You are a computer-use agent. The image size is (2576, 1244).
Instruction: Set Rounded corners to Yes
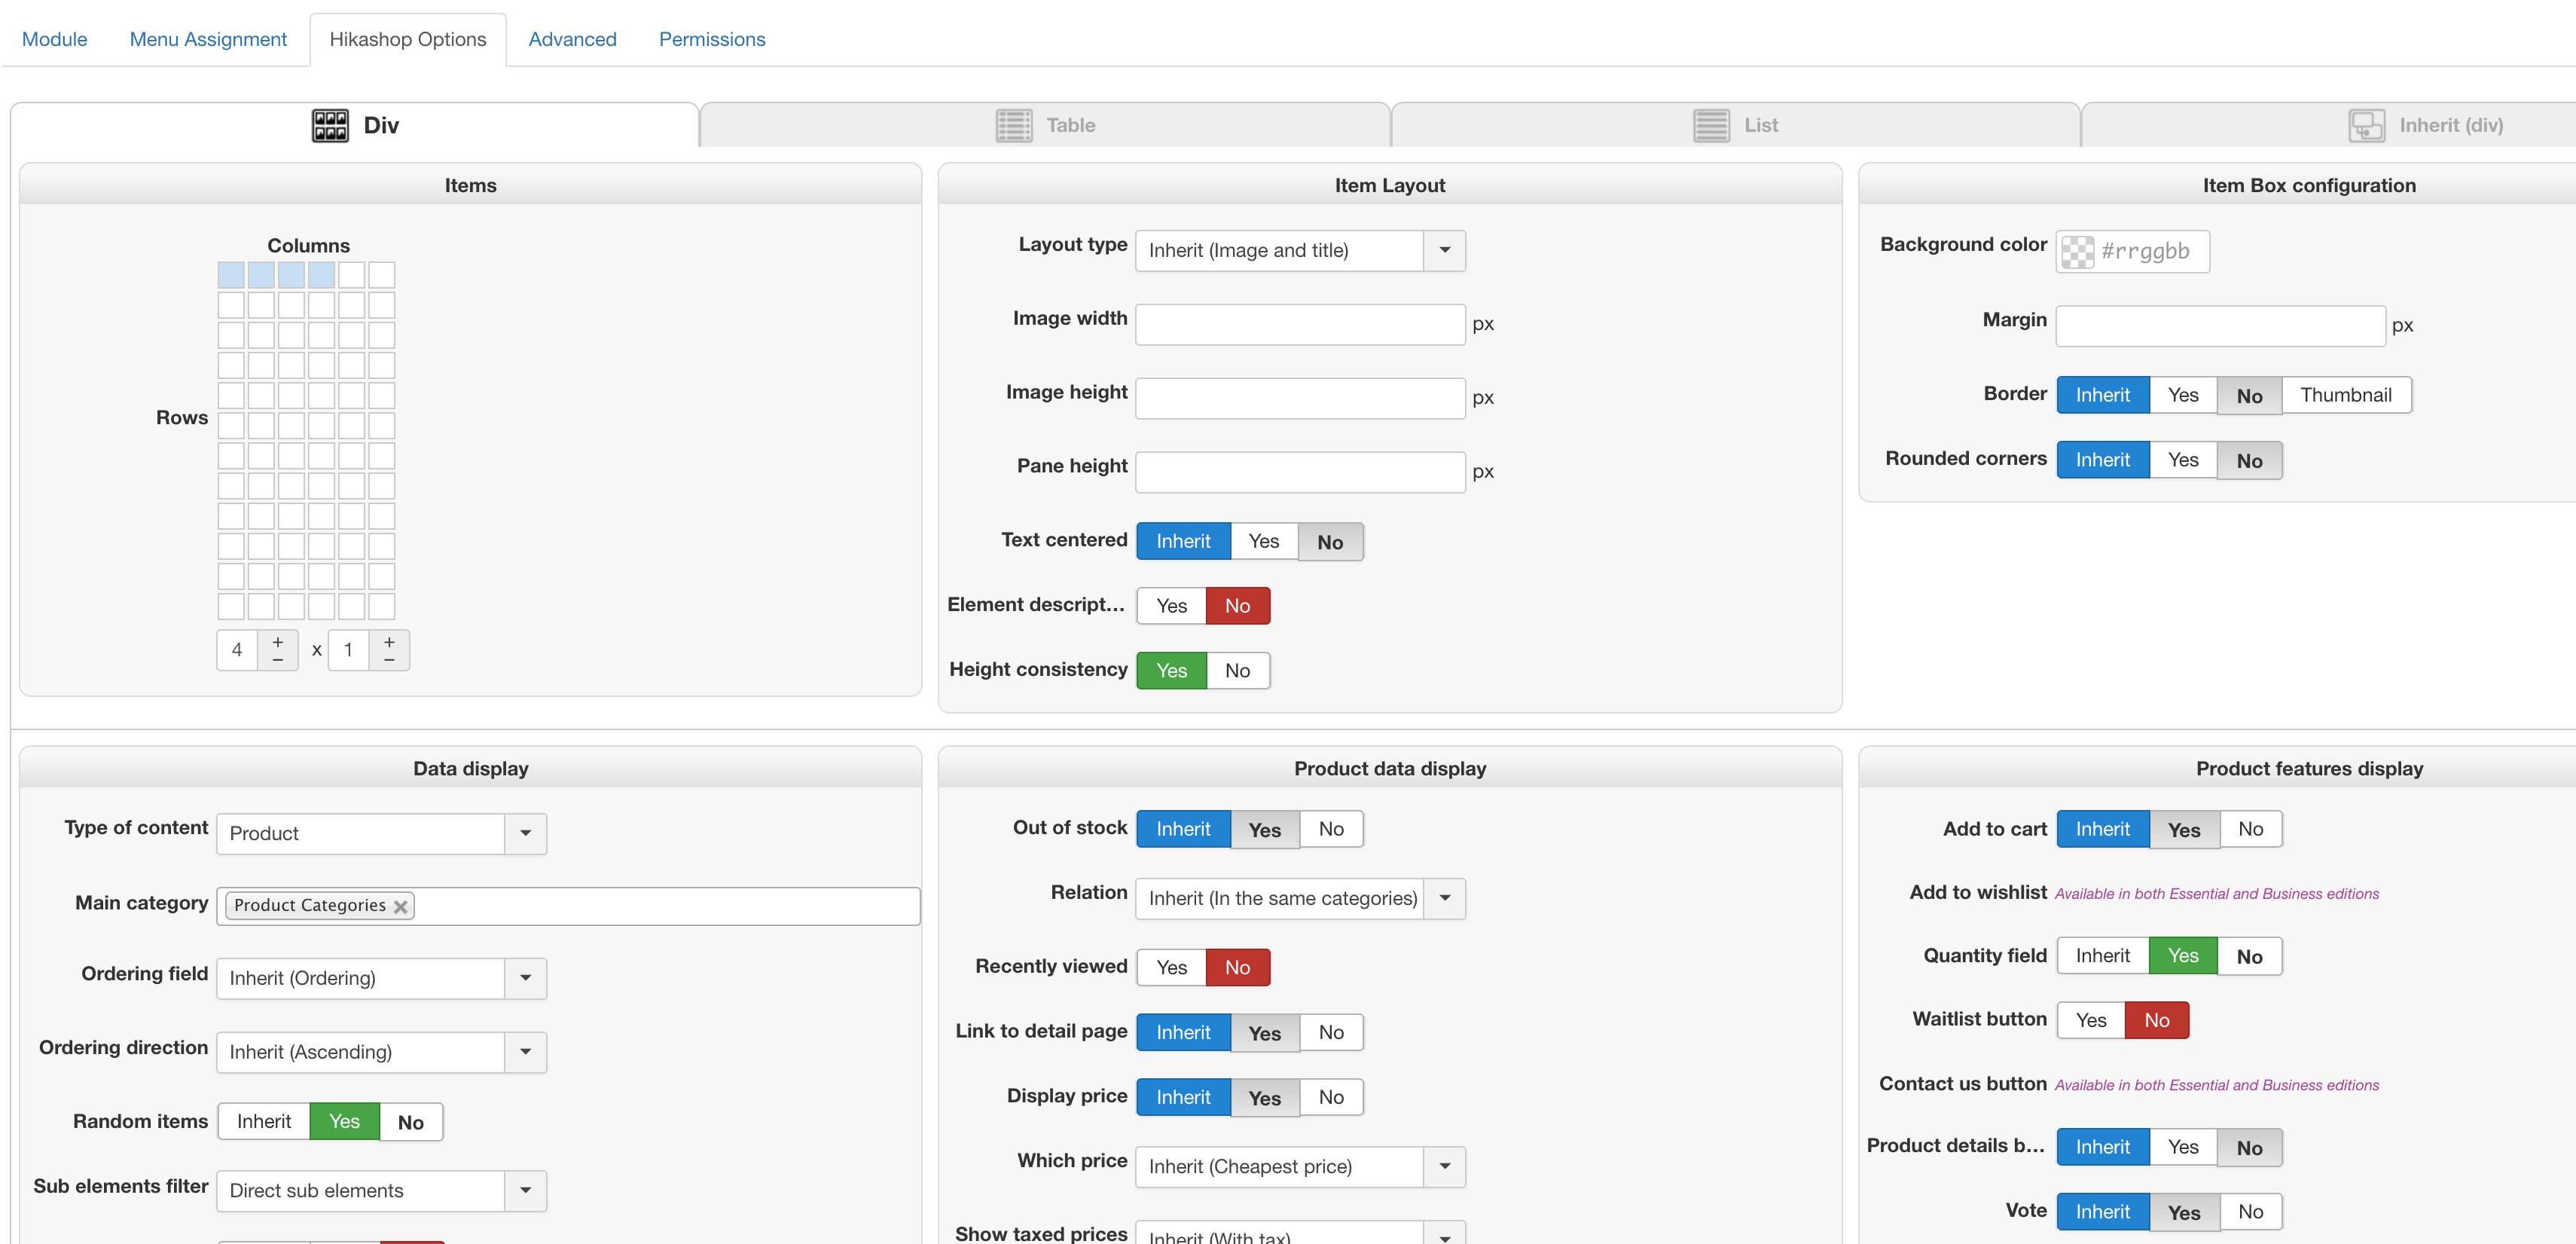(x=2183, y=460)
